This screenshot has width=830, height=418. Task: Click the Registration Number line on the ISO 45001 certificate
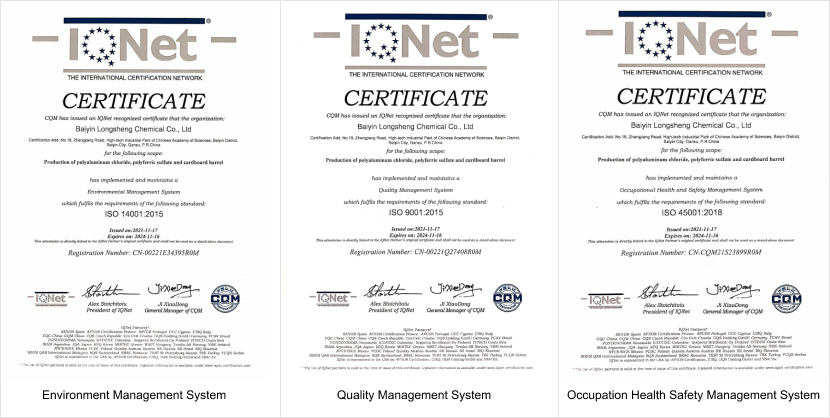[x=691, y=253]
